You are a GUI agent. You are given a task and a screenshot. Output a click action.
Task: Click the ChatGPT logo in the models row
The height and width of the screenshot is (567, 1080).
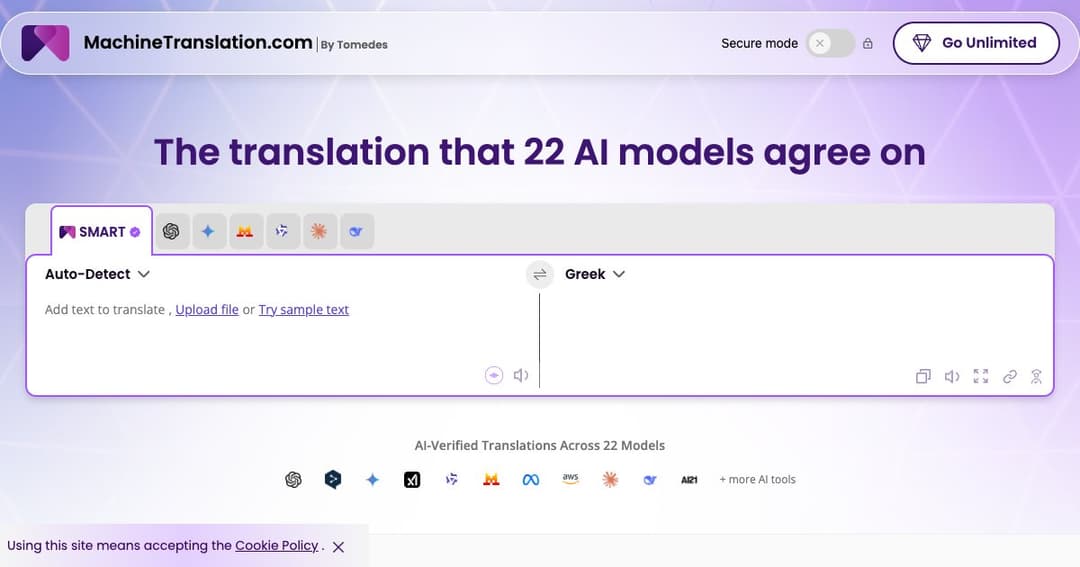tap(293, 480)
